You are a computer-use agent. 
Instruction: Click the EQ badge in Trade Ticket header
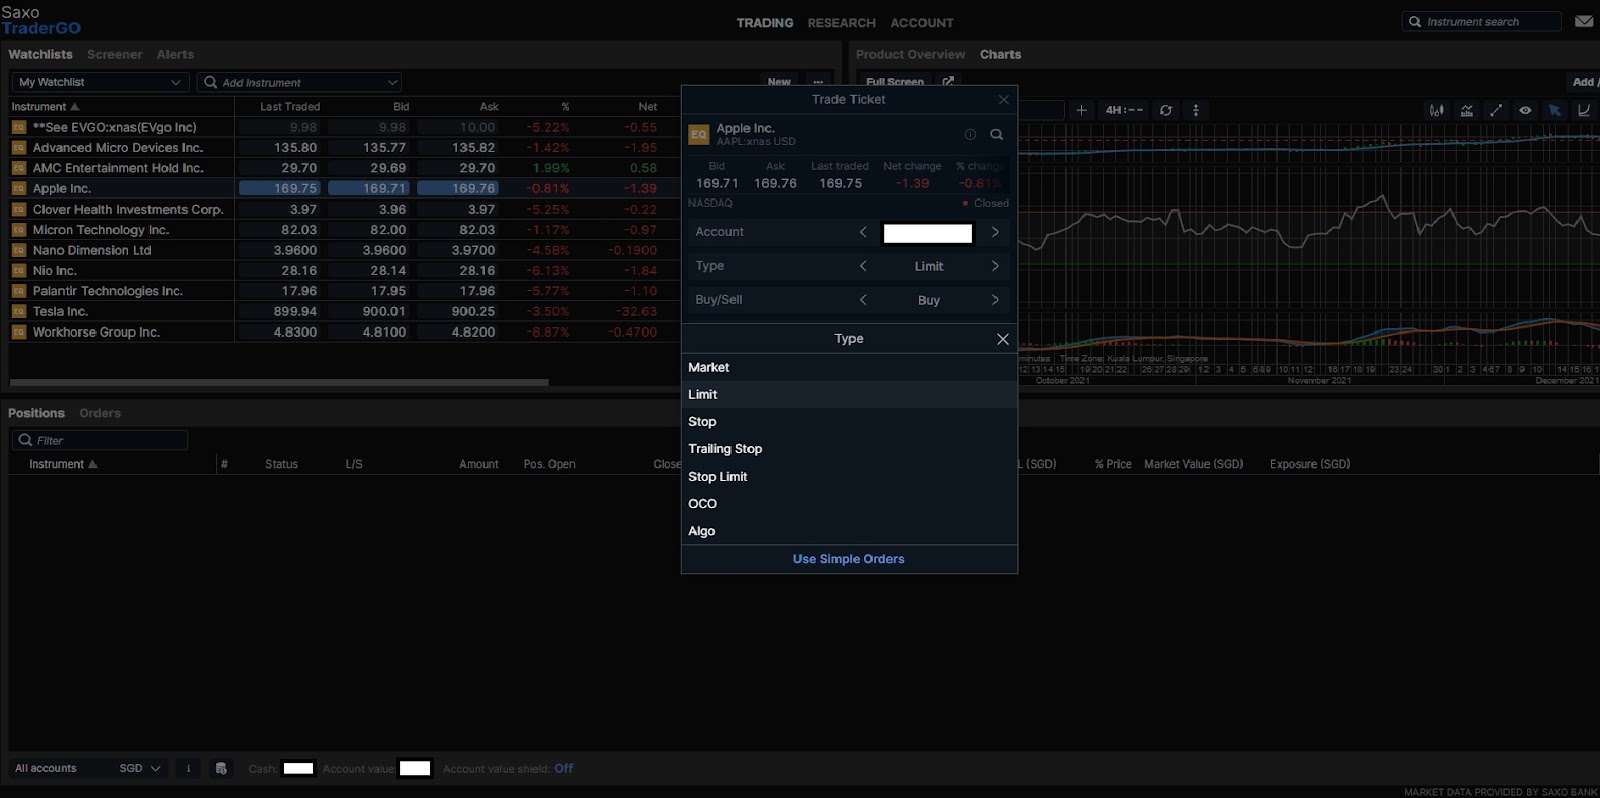(699, 134)
